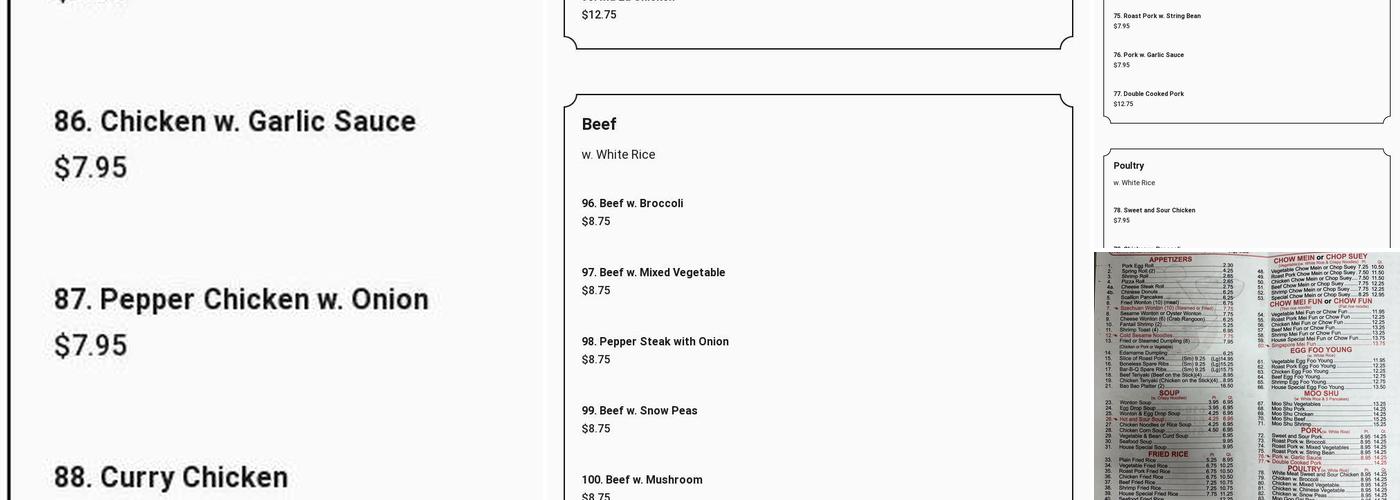The height and width of the screenshot is (500, 1400).
Task: Select 75. Roast Pork w. String Bean
Action: pyautogui.click(x=1157, y=16)
